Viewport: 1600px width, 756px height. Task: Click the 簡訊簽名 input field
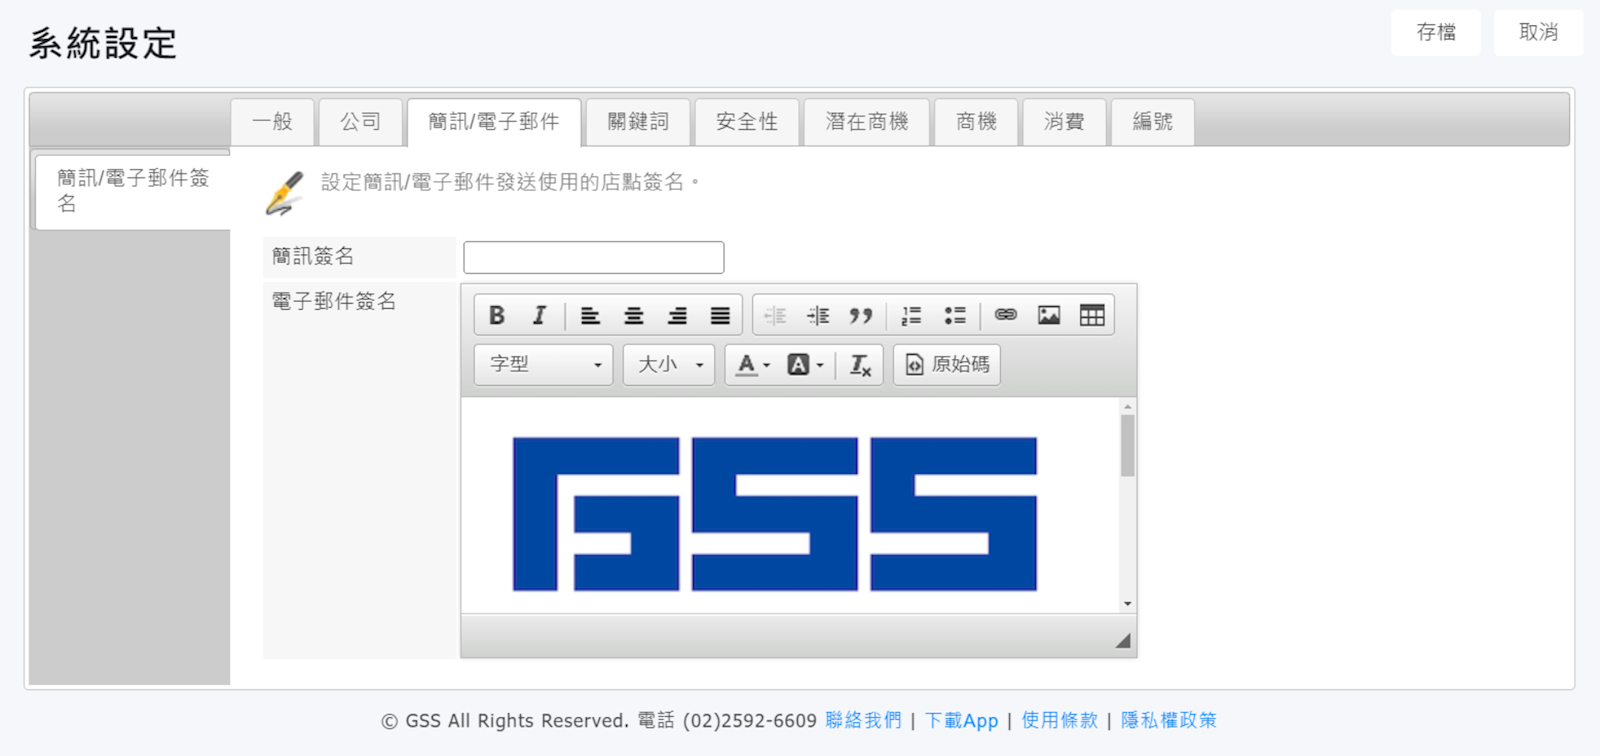click(593, 257)
